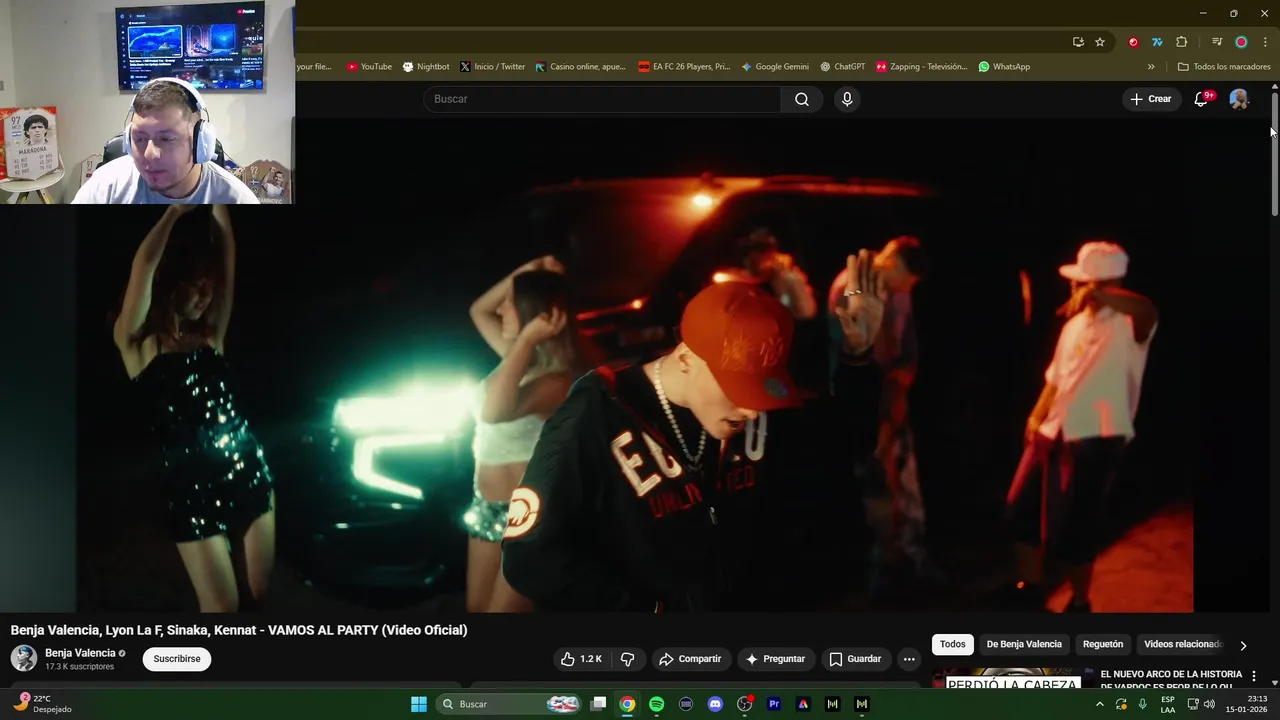Open the Extensions puzzle icon
1280x720 pixels.
pyautogui.click(x=1182, y=42)
